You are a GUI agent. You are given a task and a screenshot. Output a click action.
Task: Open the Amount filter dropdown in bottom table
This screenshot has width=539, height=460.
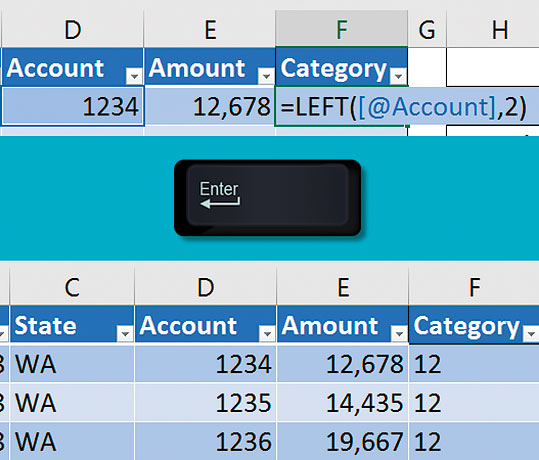(399, 333)
